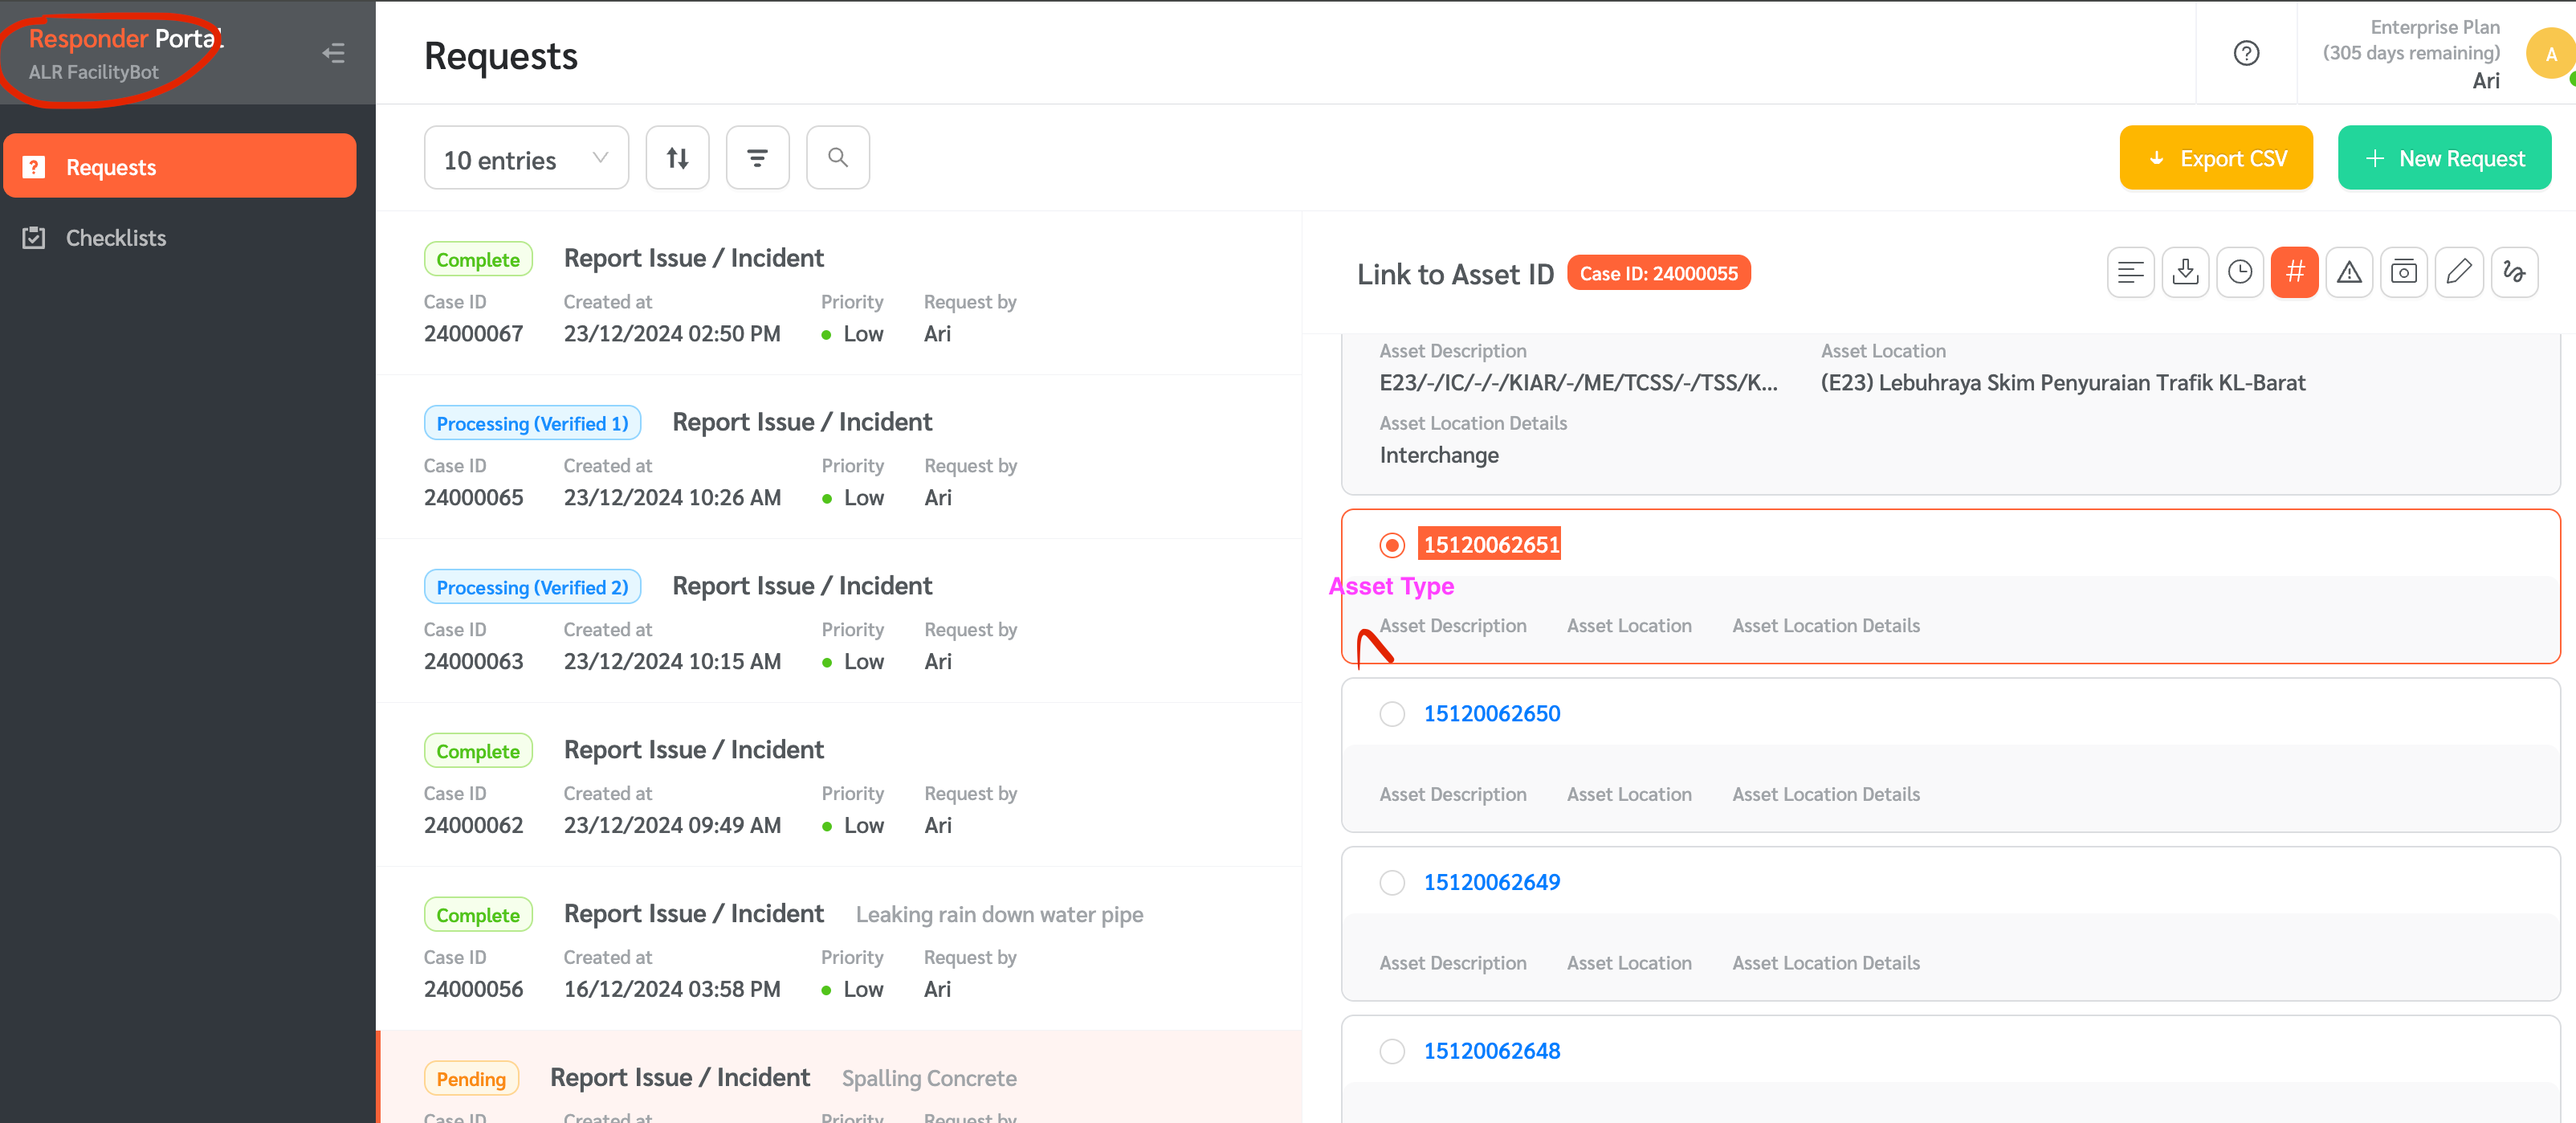Open the help question mark icon
This screenshot has width=2576, height=1123.
2246,53
